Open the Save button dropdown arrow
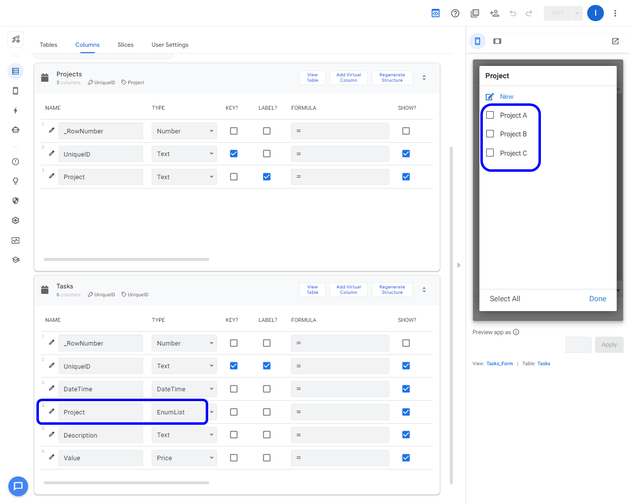The image size is (630, 504). [x=577, y=13]
